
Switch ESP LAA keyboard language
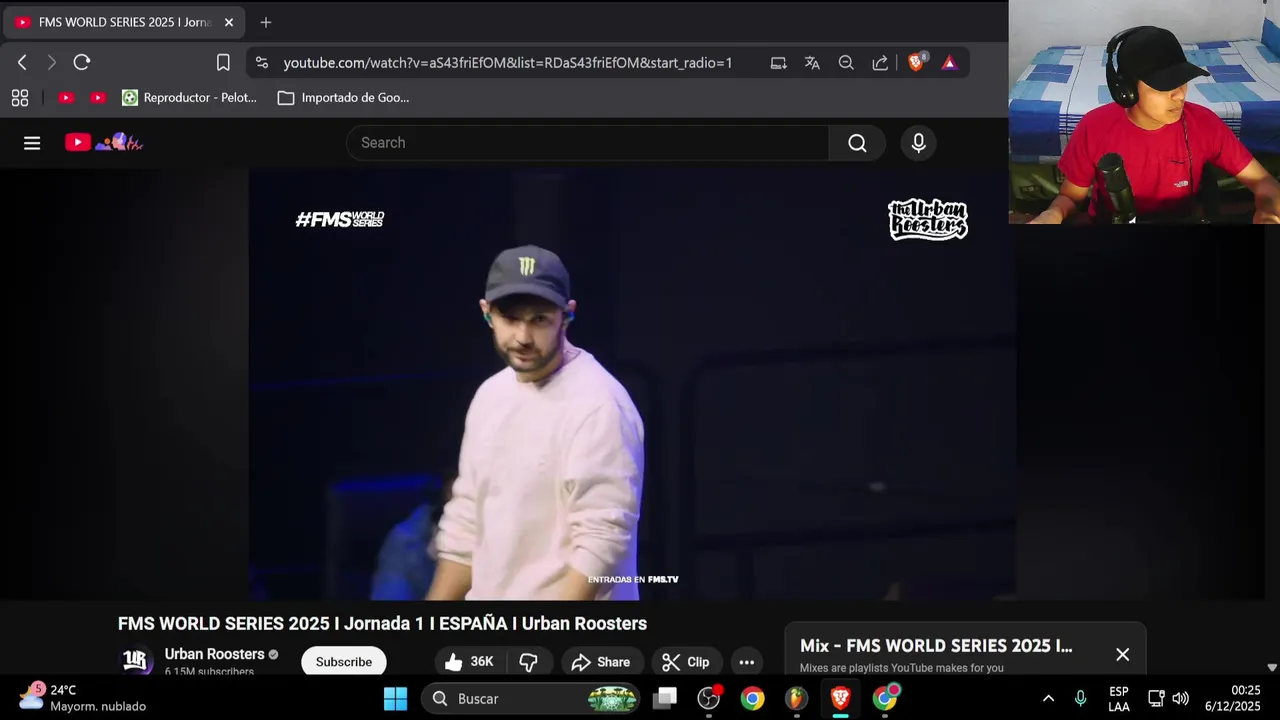click(1119, 698)
